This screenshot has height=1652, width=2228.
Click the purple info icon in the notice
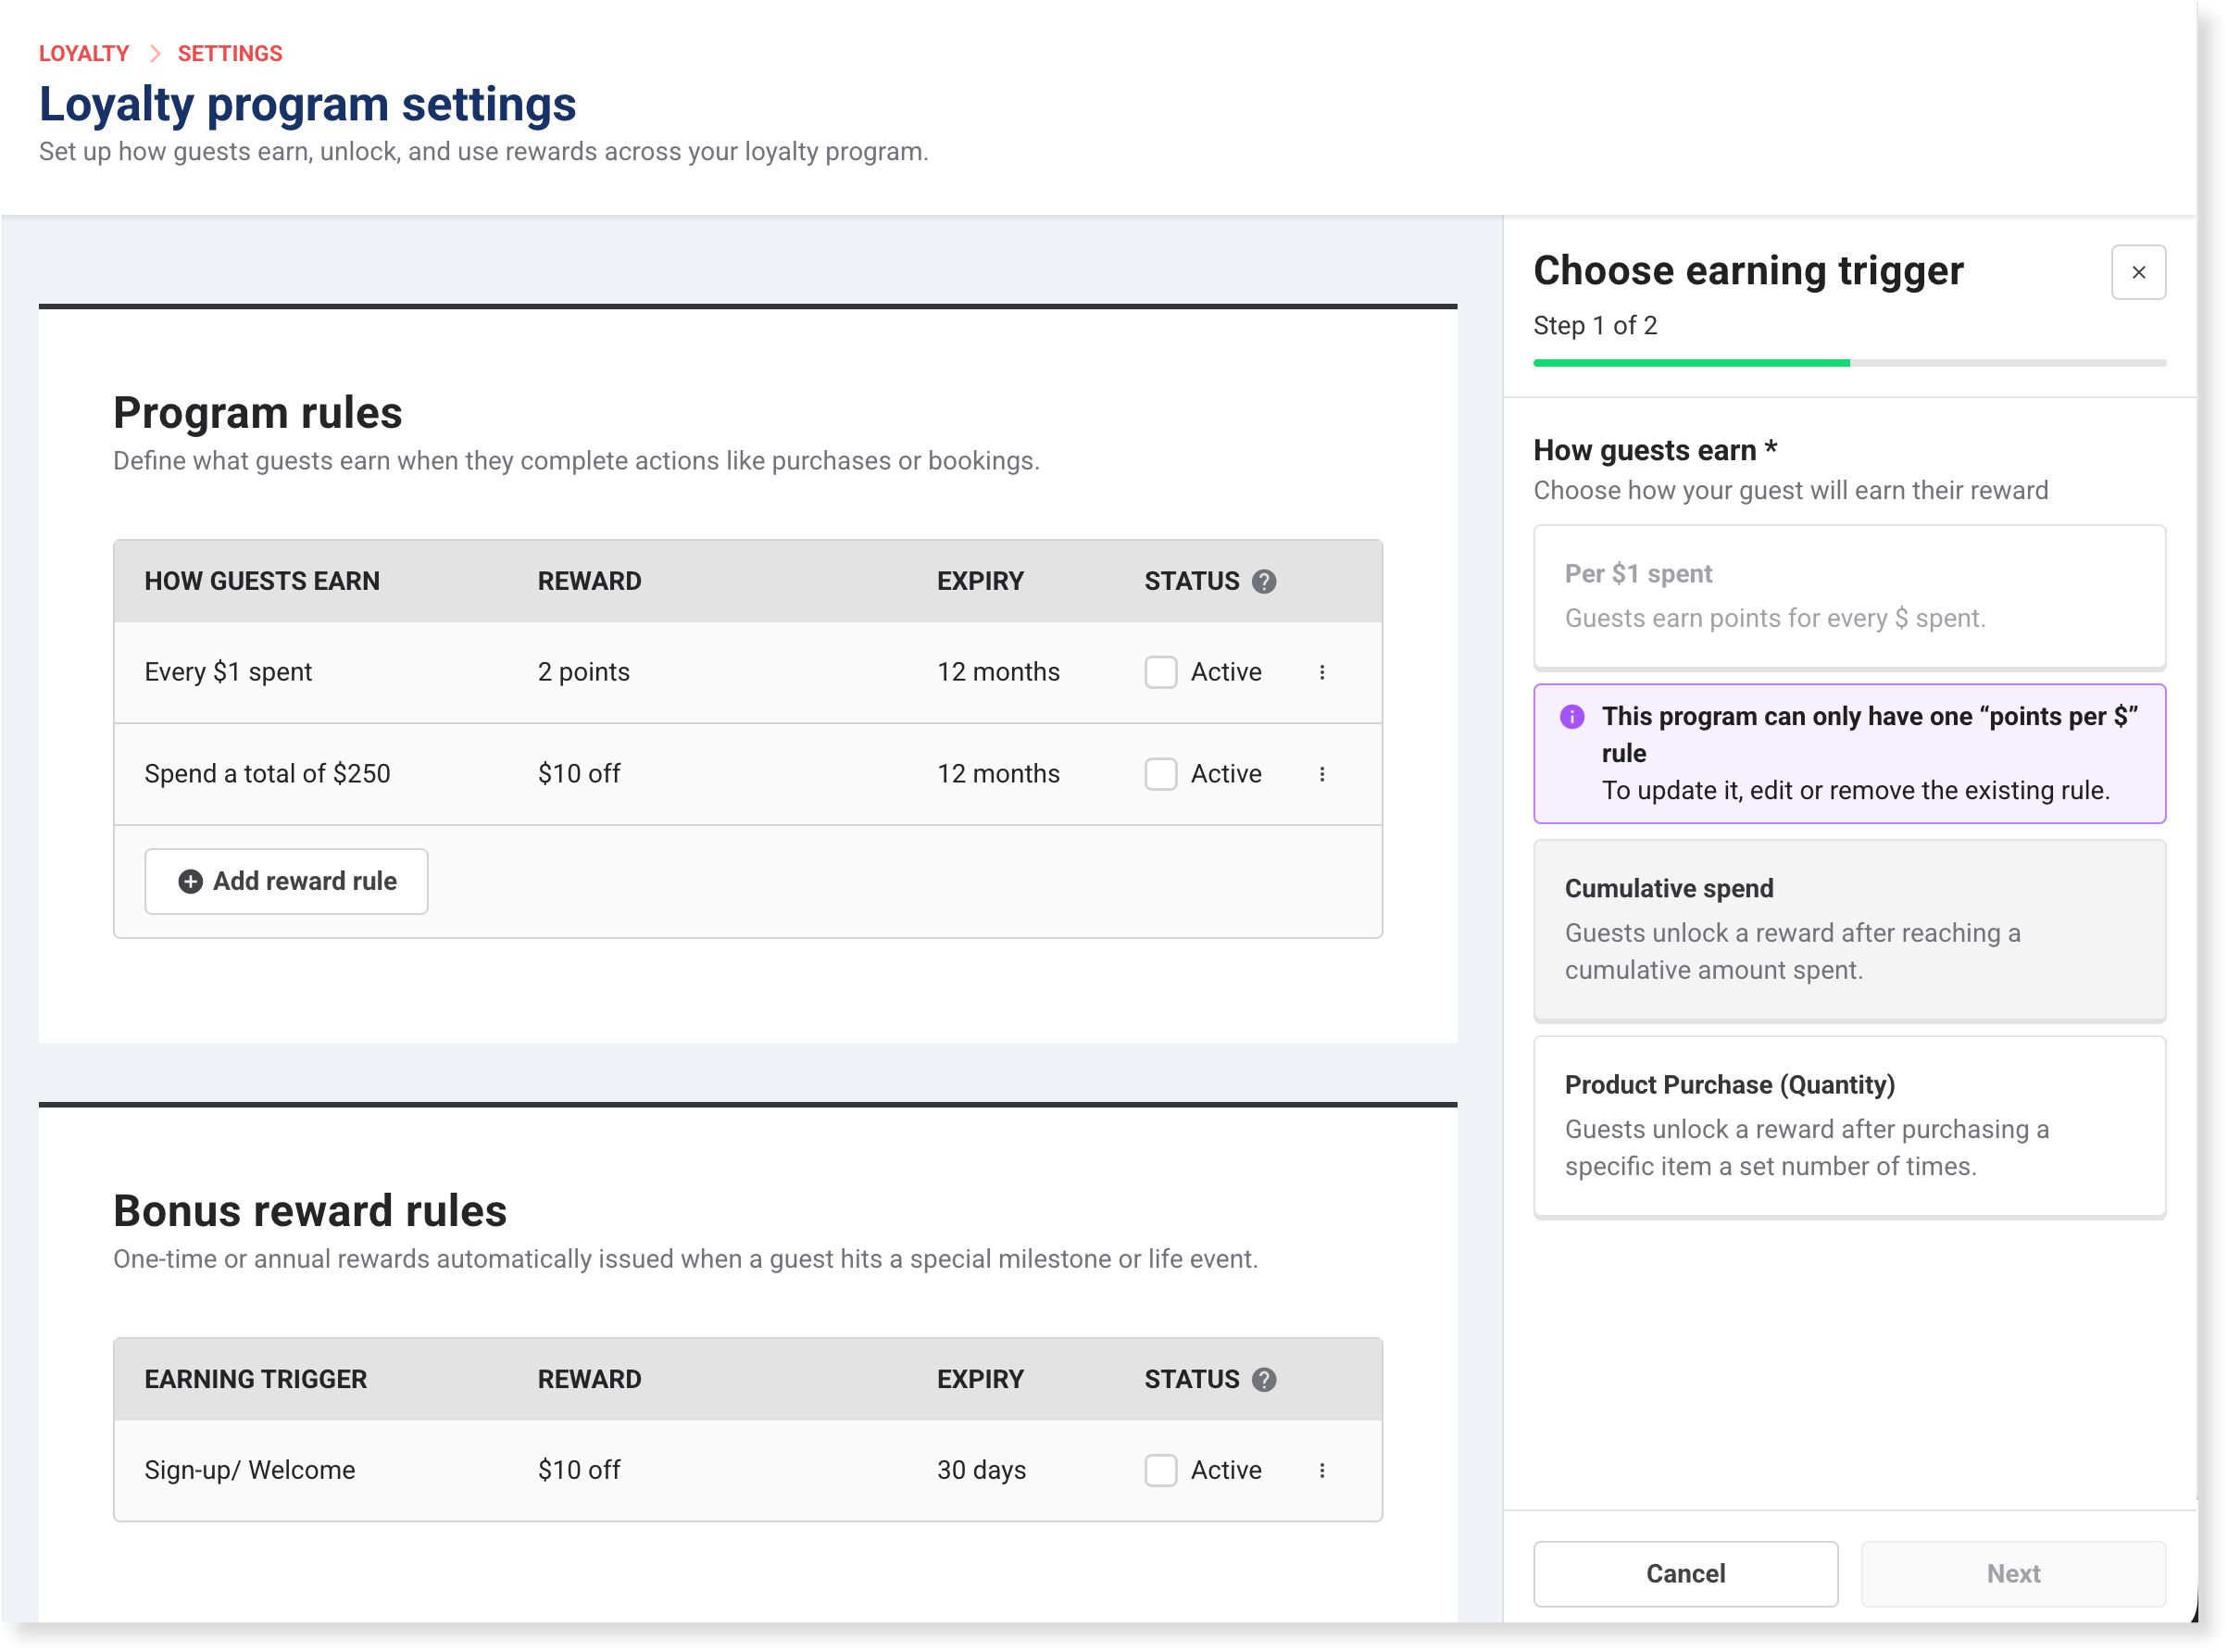(x=1572, y=716)
